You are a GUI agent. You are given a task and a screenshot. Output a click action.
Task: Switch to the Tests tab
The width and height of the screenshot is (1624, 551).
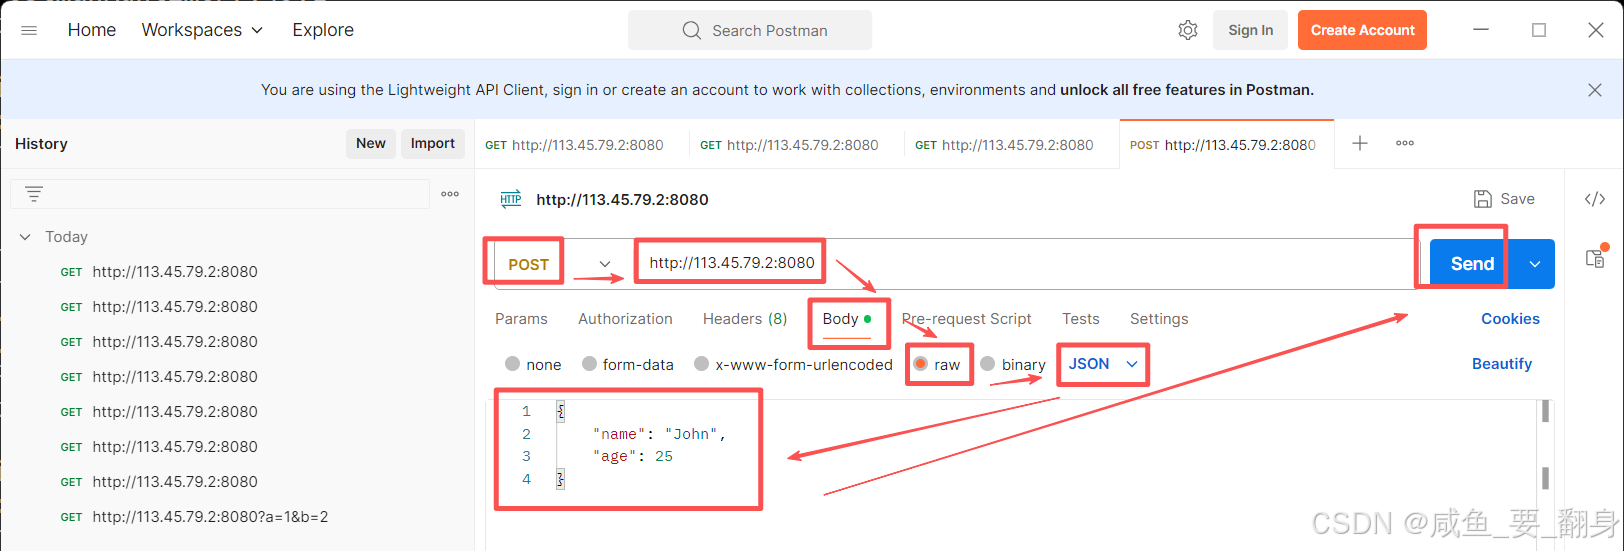click(x=1081, y=319)
